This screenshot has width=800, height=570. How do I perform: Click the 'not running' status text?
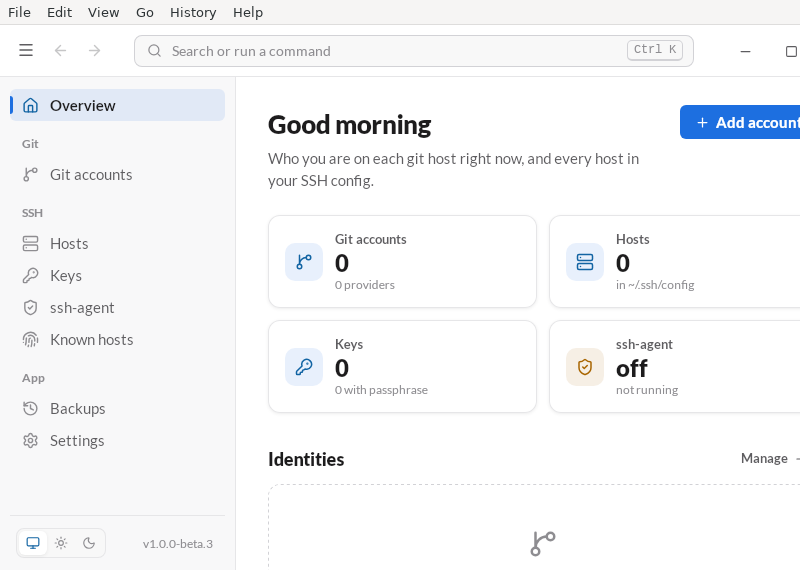pos(647,390)
